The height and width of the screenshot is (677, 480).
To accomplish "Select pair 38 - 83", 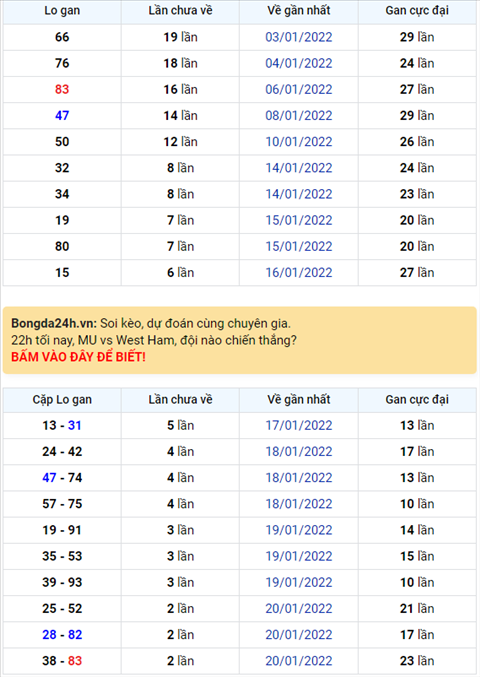I will [x=62, y=661].
